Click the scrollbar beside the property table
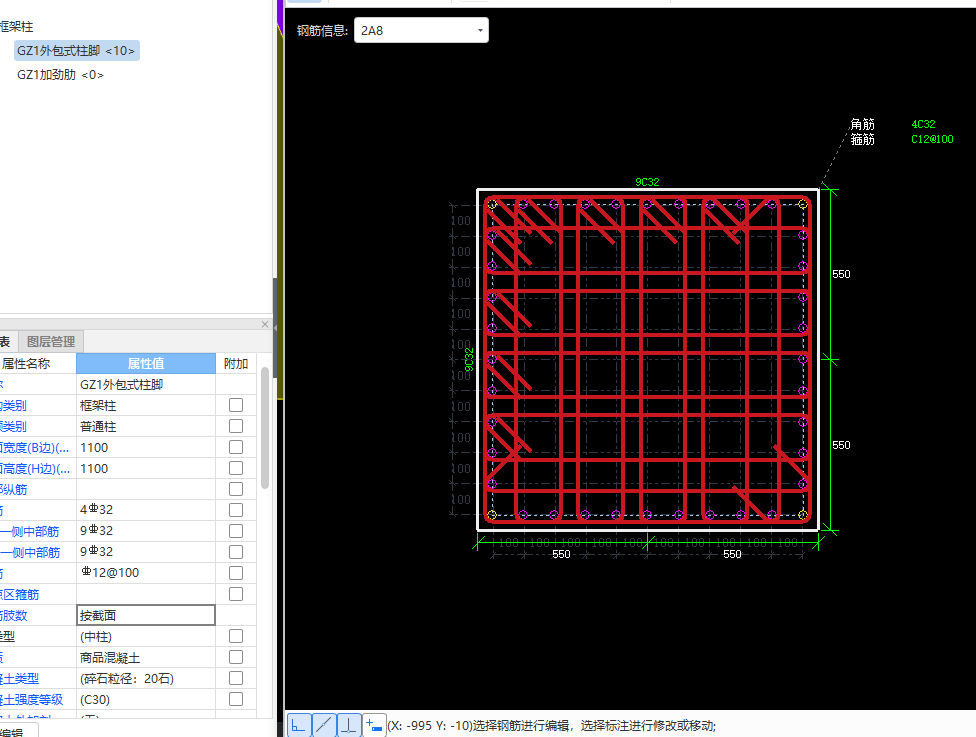Screen dimensions: 976x737 (x=265, y=428)
